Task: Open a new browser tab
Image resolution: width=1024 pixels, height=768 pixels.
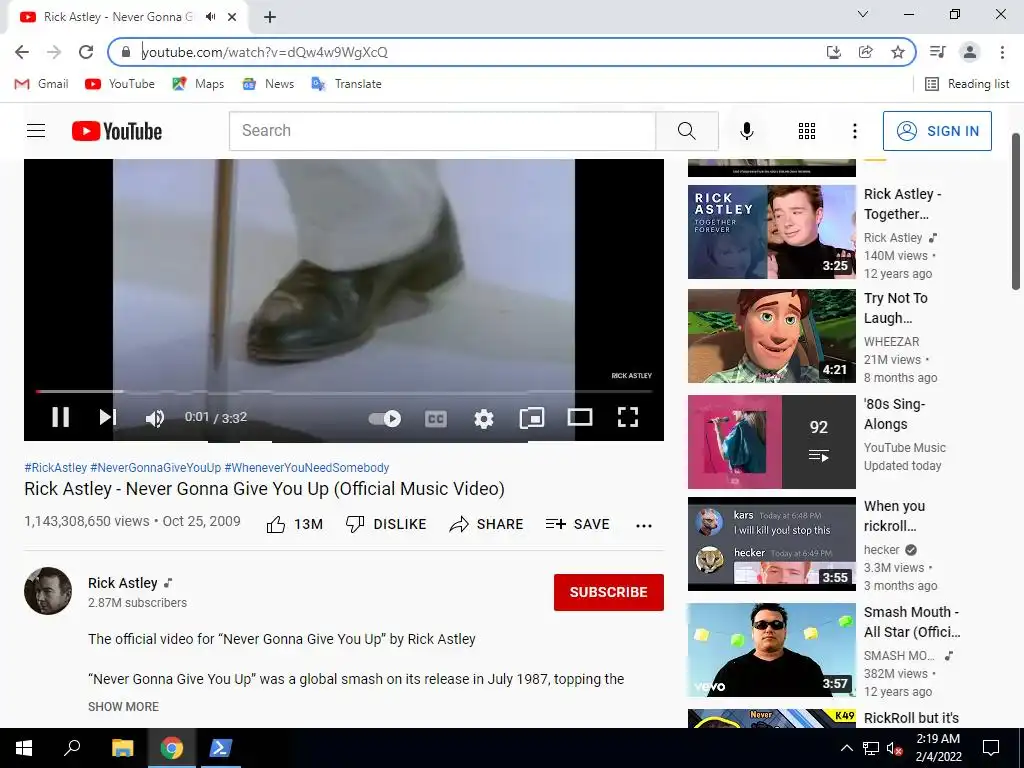Action: (270, 17)
